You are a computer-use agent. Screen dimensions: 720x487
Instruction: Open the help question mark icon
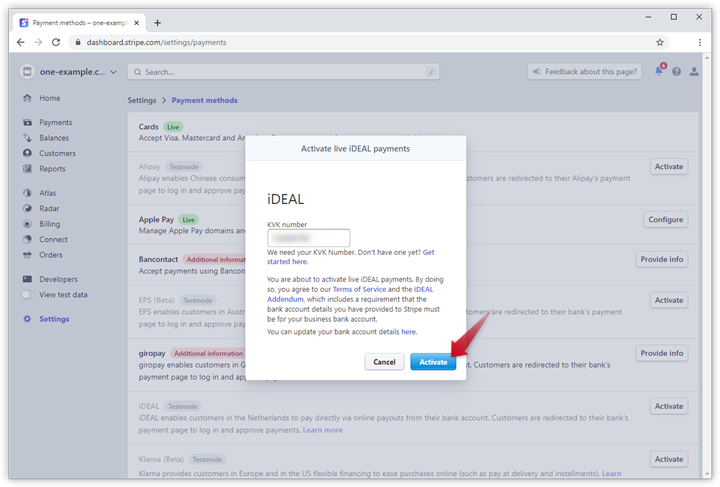pos(677,72)
